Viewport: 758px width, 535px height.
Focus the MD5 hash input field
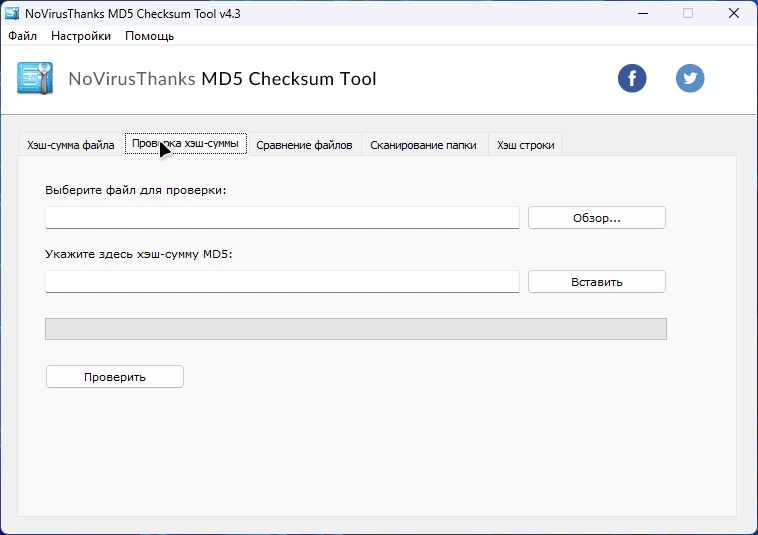(282, 281)
